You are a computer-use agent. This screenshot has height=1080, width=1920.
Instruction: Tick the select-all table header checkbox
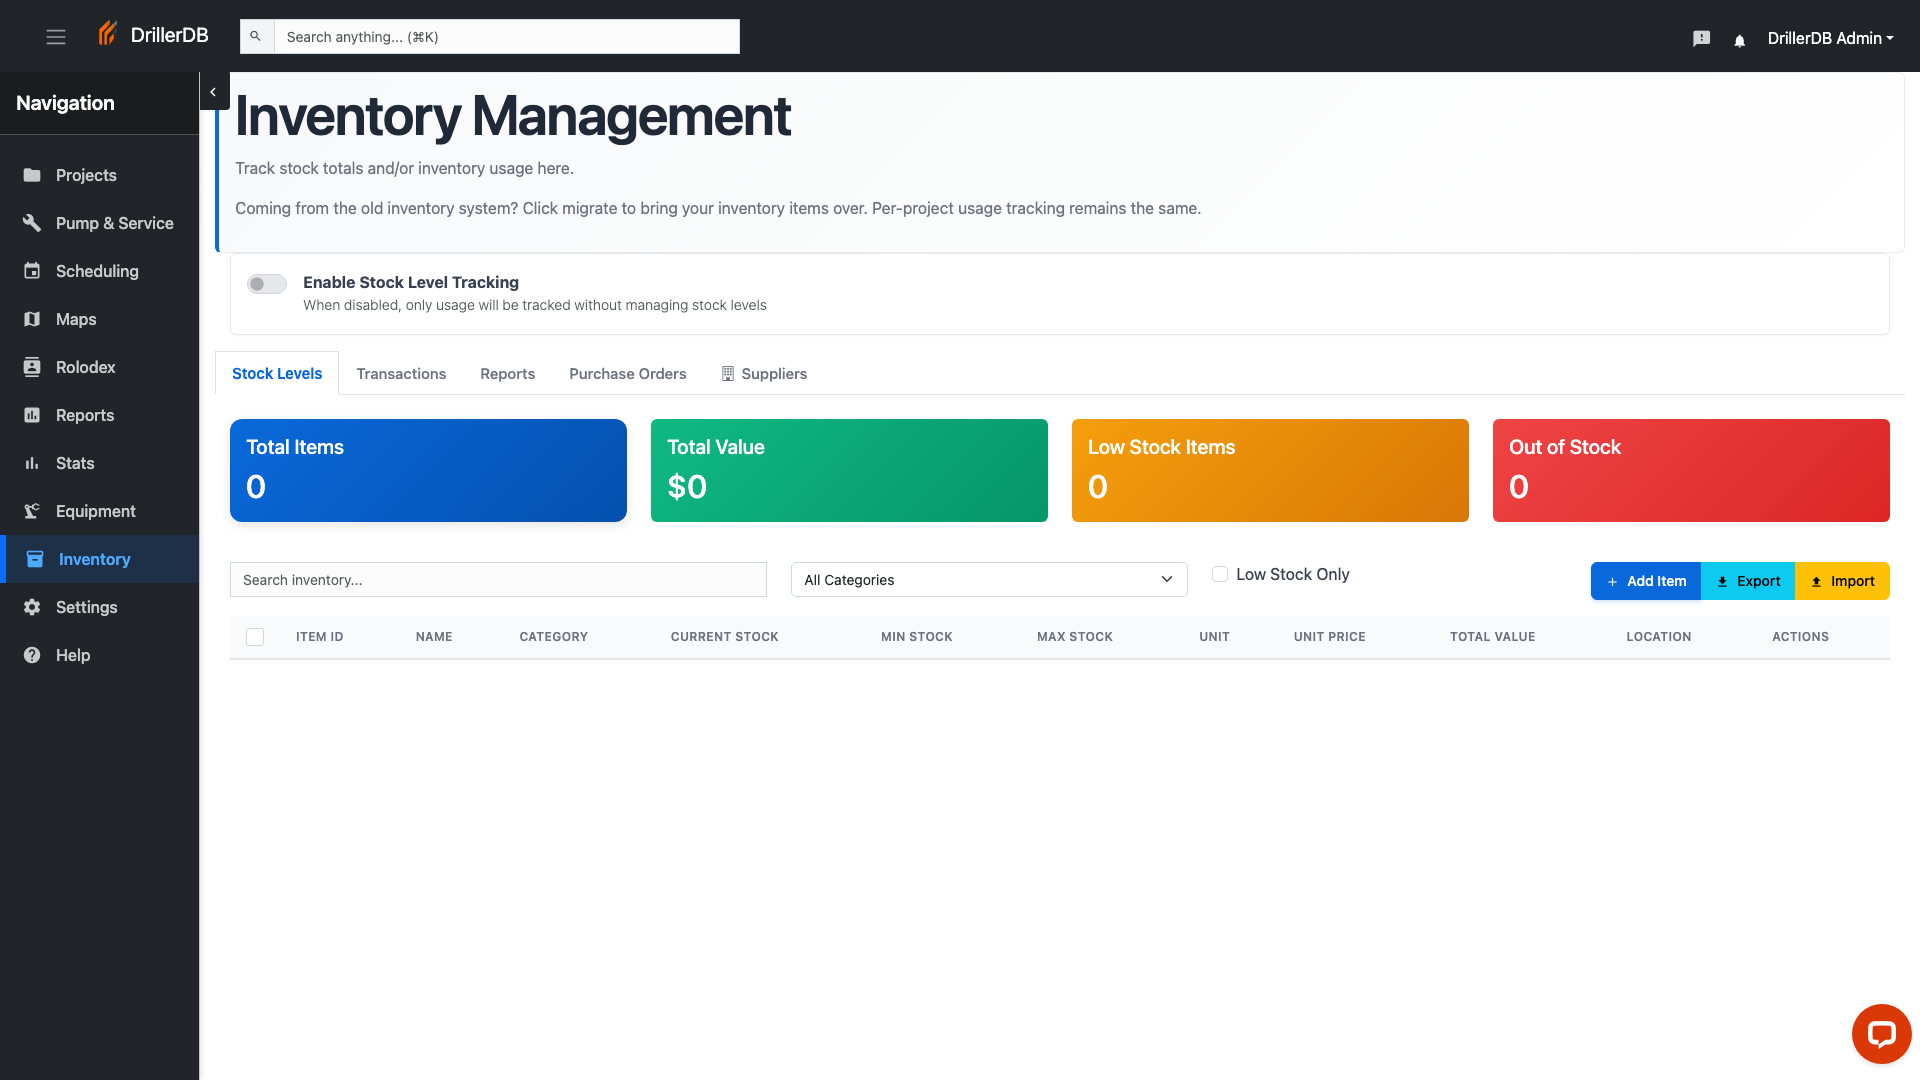click(x=255, y=637)
